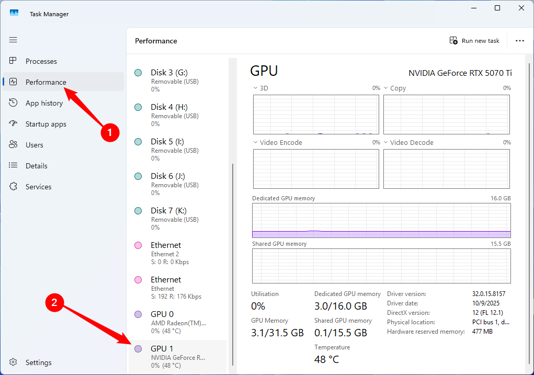Click the Startup apps gauge icon

pyautogui.click(x=13, y=123)
